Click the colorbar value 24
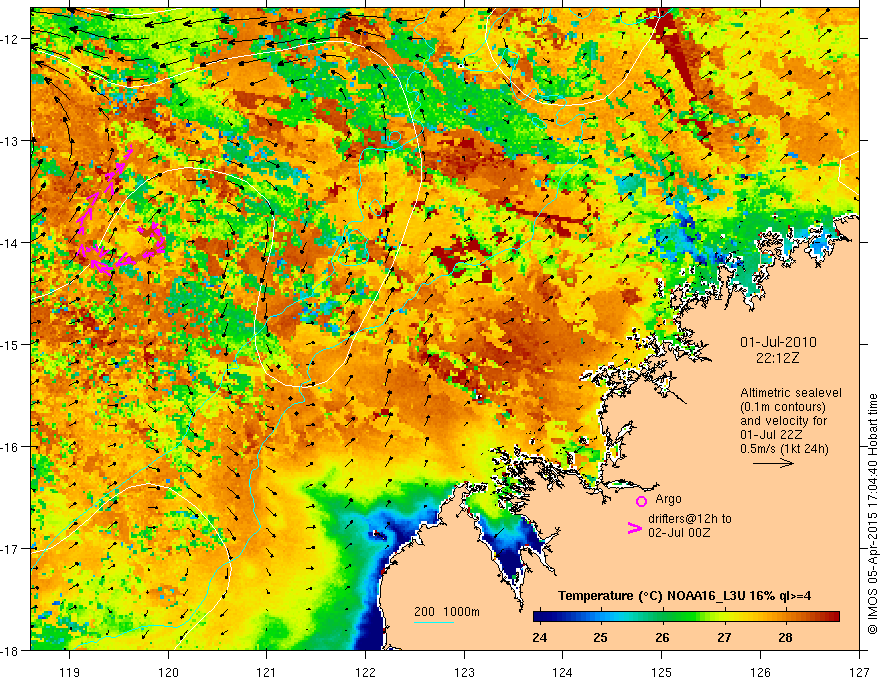 [x=539, y=637]
